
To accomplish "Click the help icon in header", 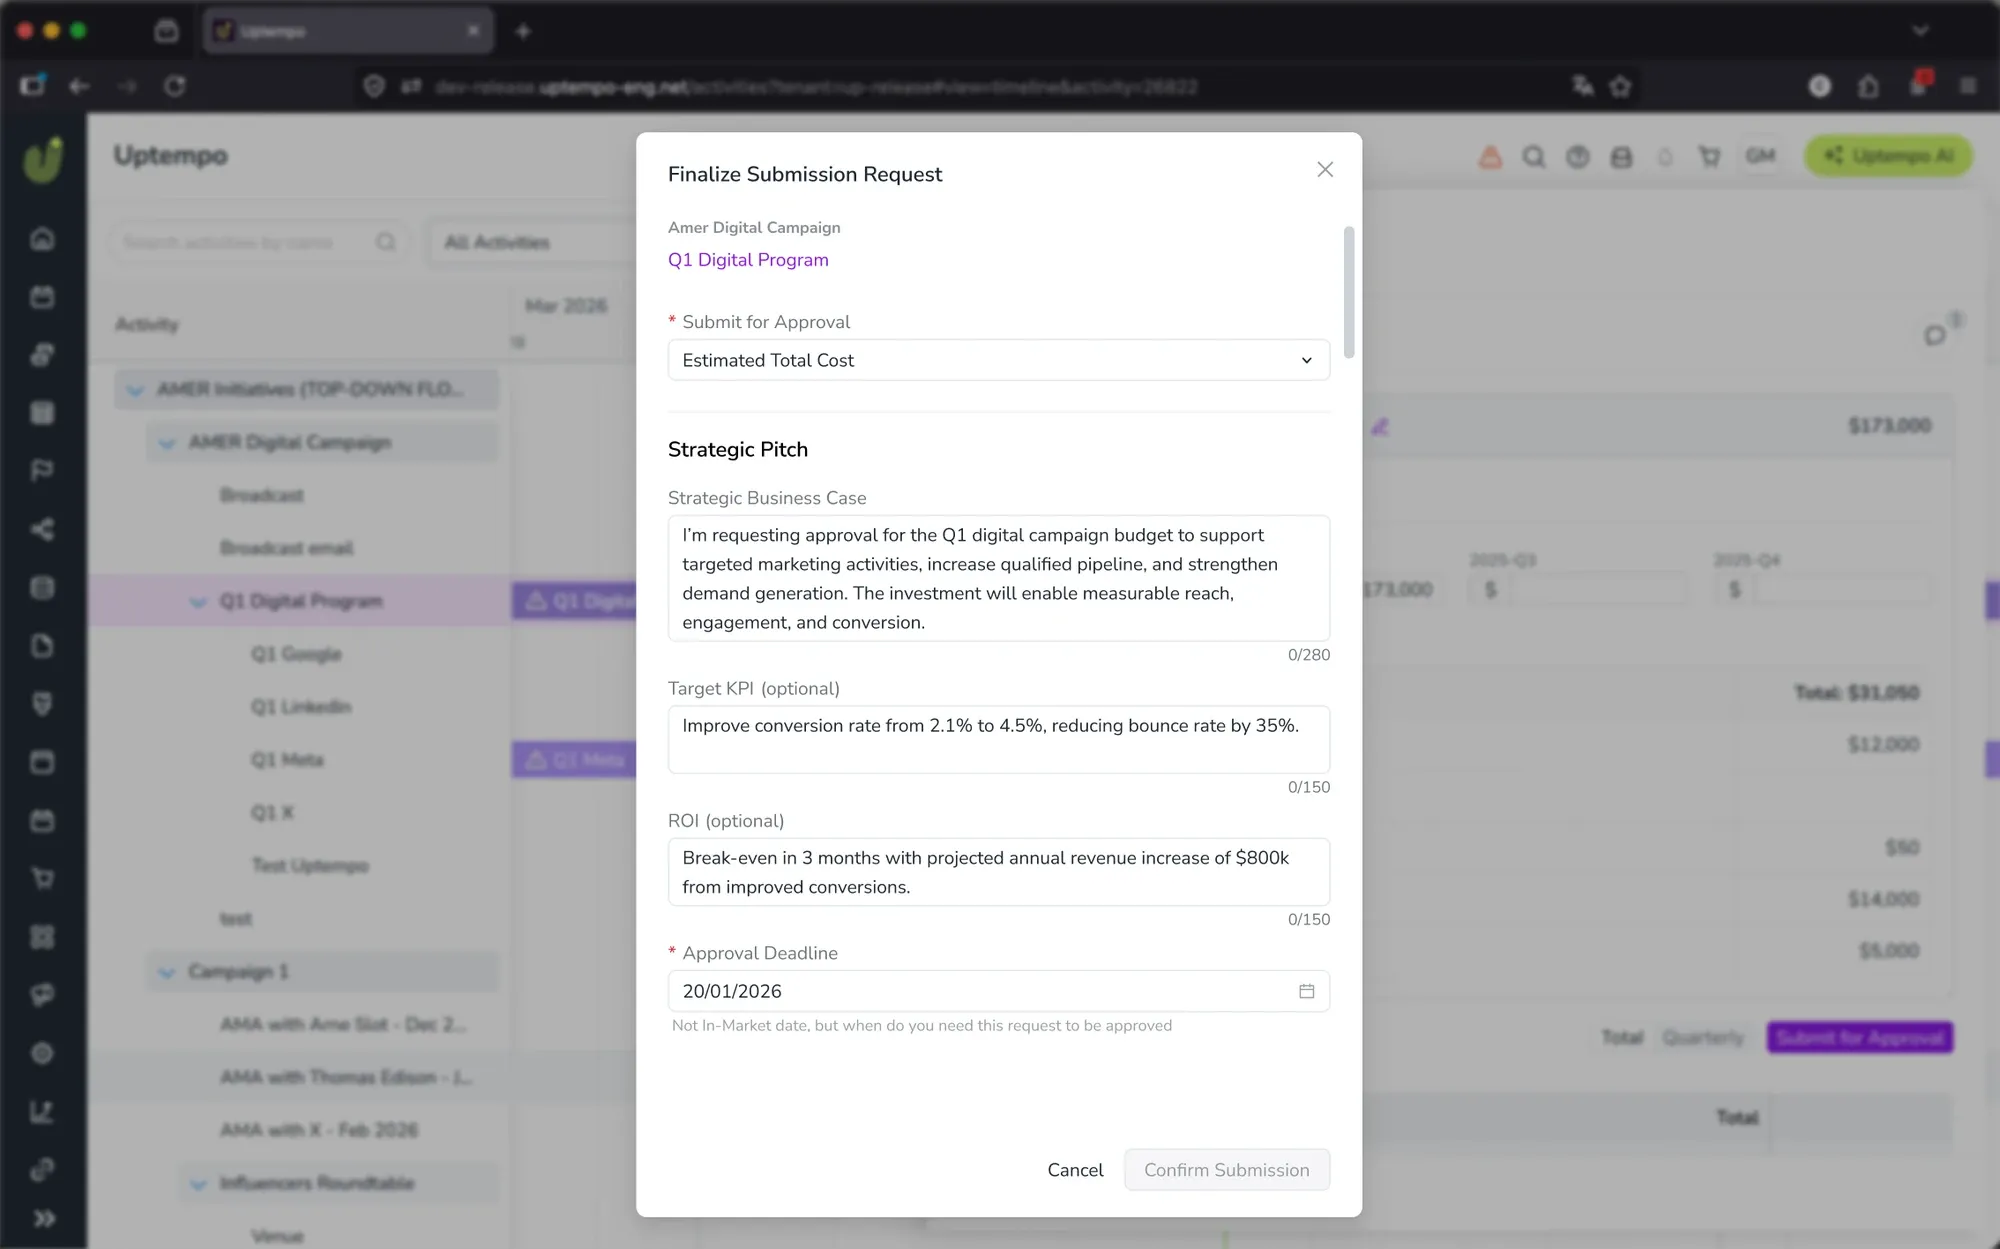I will pos(1578,157).
